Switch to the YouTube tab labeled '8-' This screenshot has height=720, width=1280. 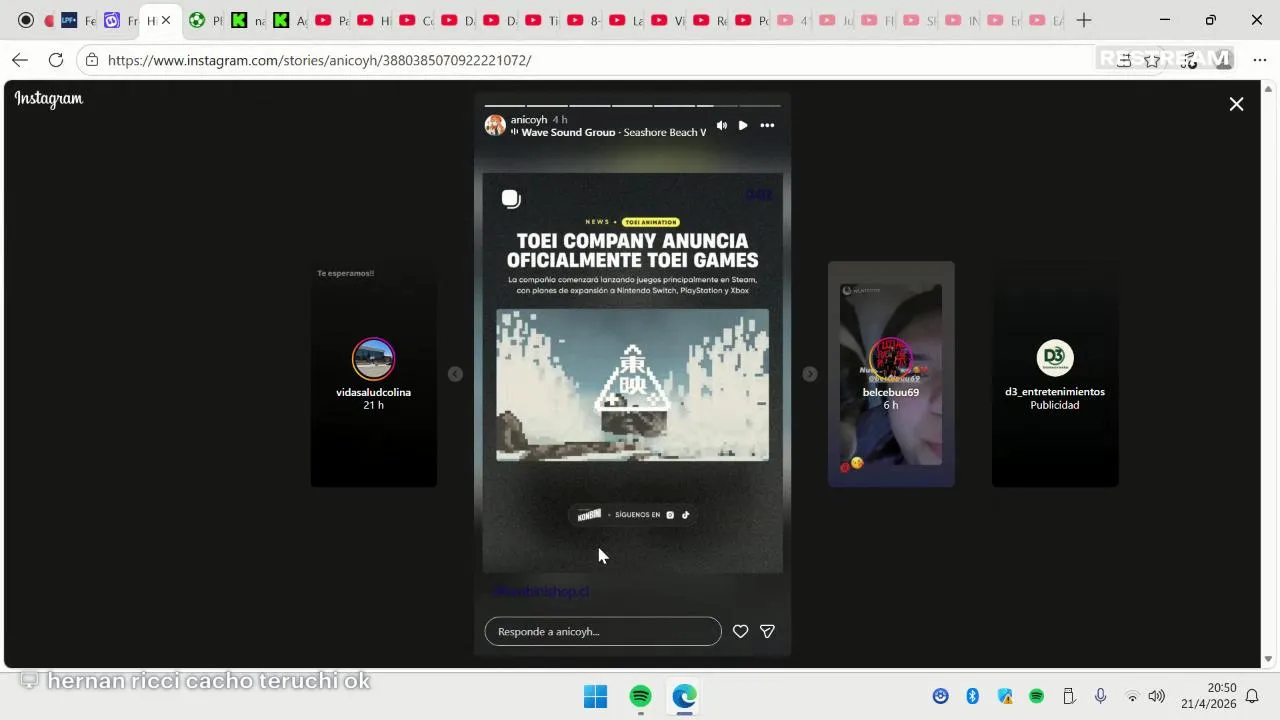tap(584, 20)
